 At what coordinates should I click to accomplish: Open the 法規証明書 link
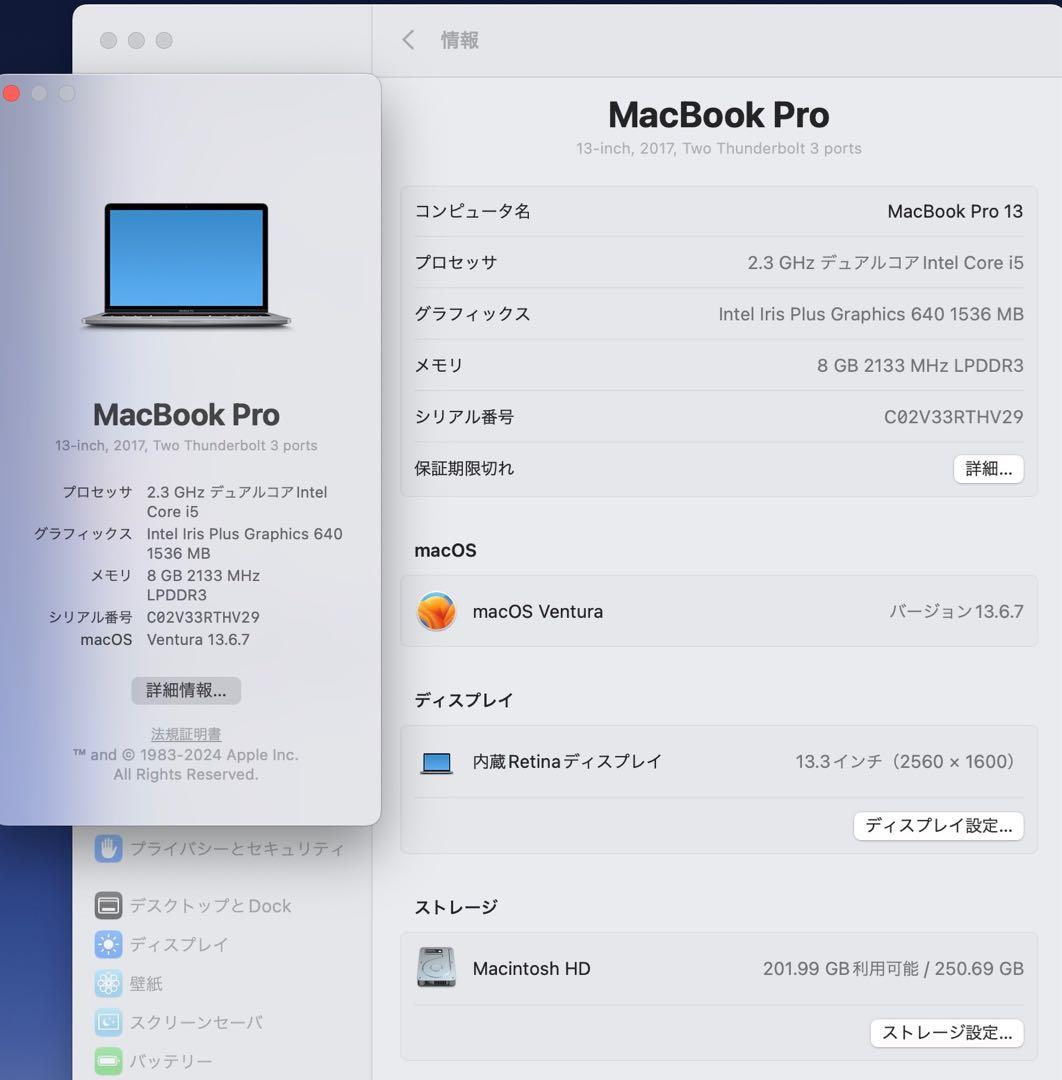point(185,733)
